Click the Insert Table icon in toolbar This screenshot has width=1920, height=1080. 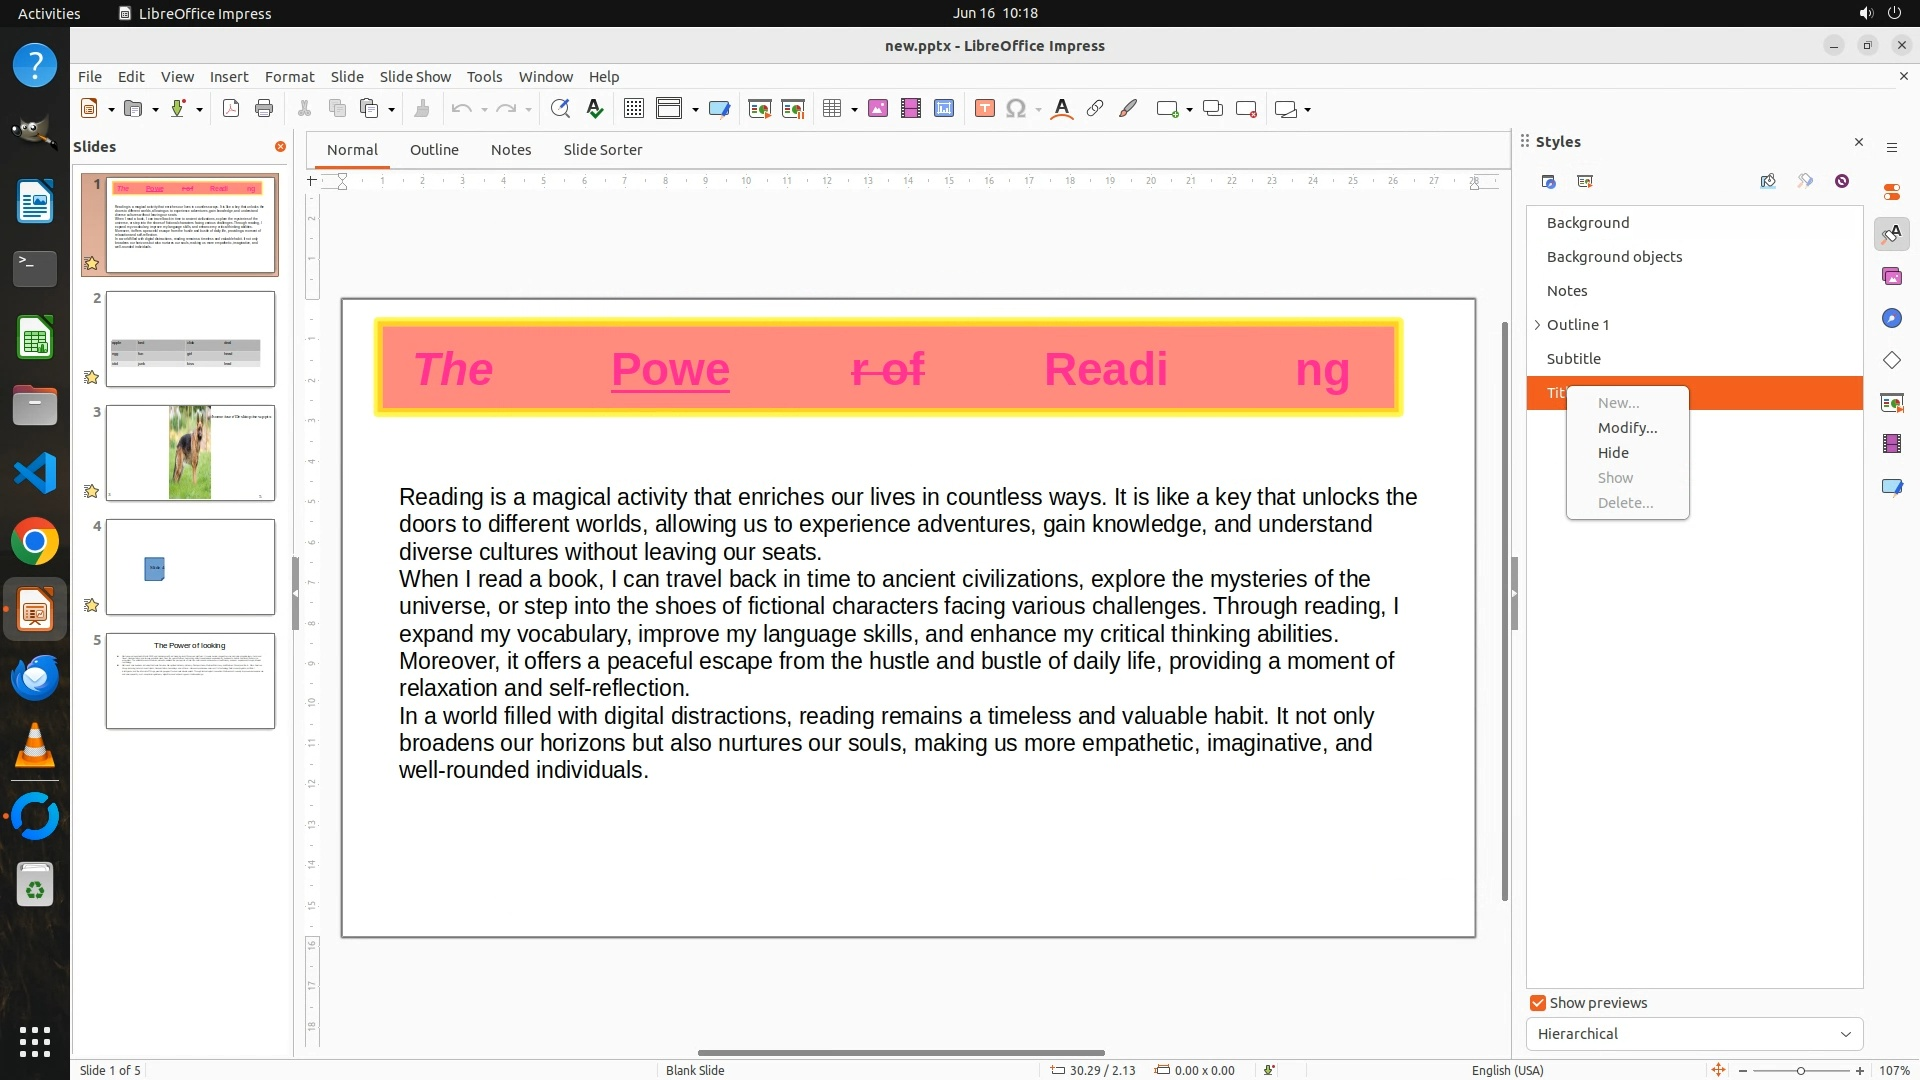(831, 109)
